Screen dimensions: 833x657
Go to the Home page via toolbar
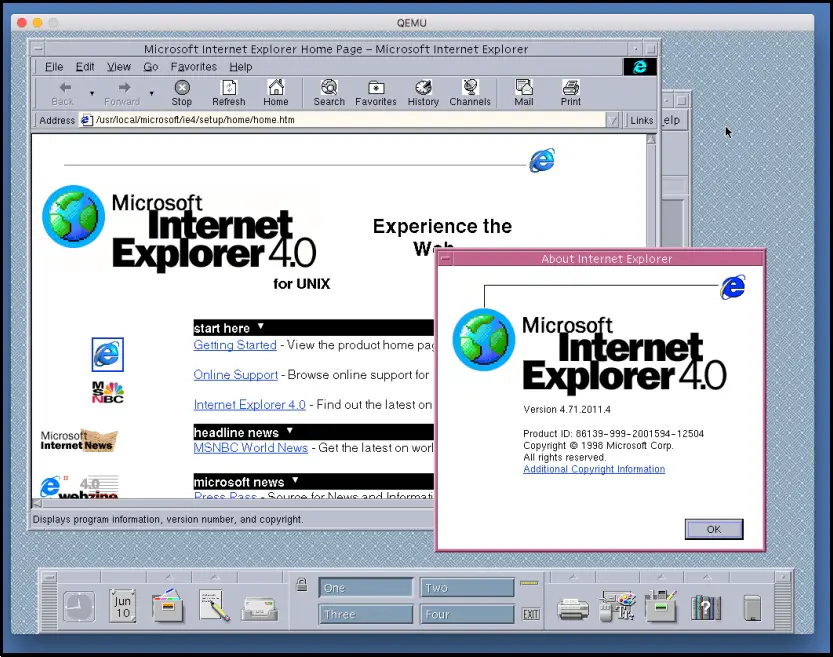pyautogui.click(x=276, y=93)
